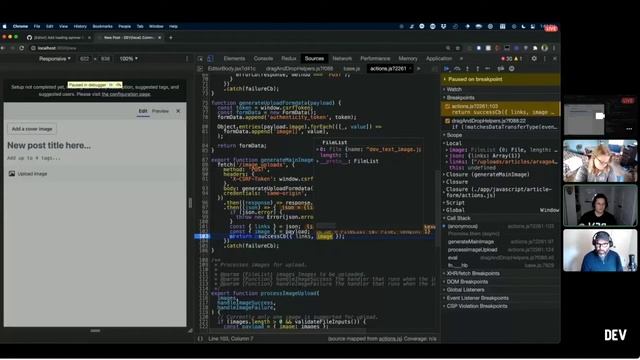Close the post editor with X
This screenshot has height=360, width=640.
tap(178, 111)
